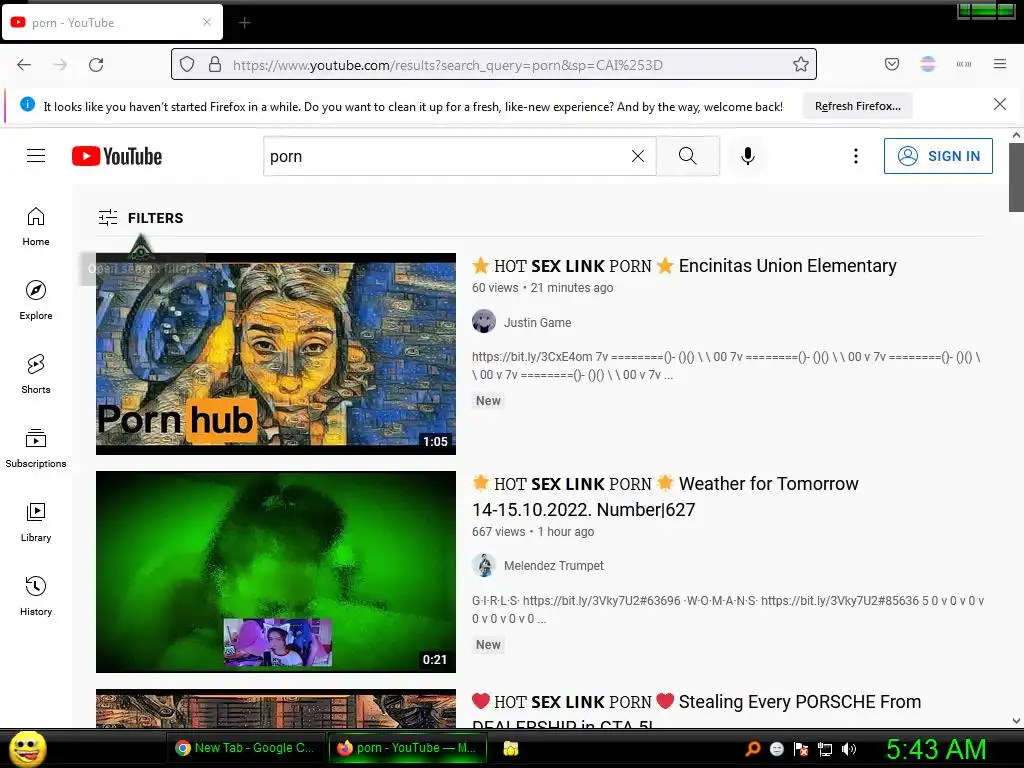Open Library in the YouTube sidebar
Screen dimensions: 1024x768
pos(36,522)
